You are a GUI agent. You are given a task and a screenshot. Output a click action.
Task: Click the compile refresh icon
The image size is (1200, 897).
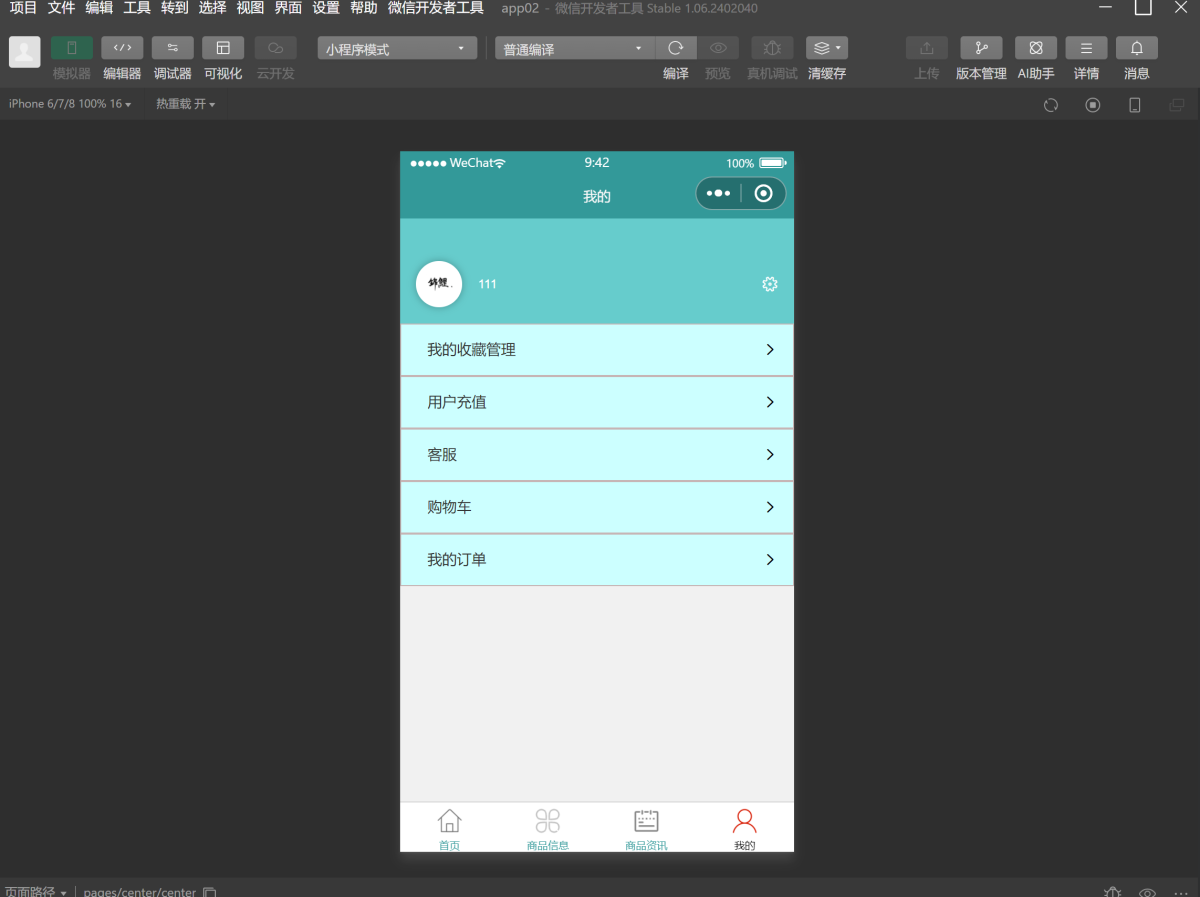[x=676, y=48]
